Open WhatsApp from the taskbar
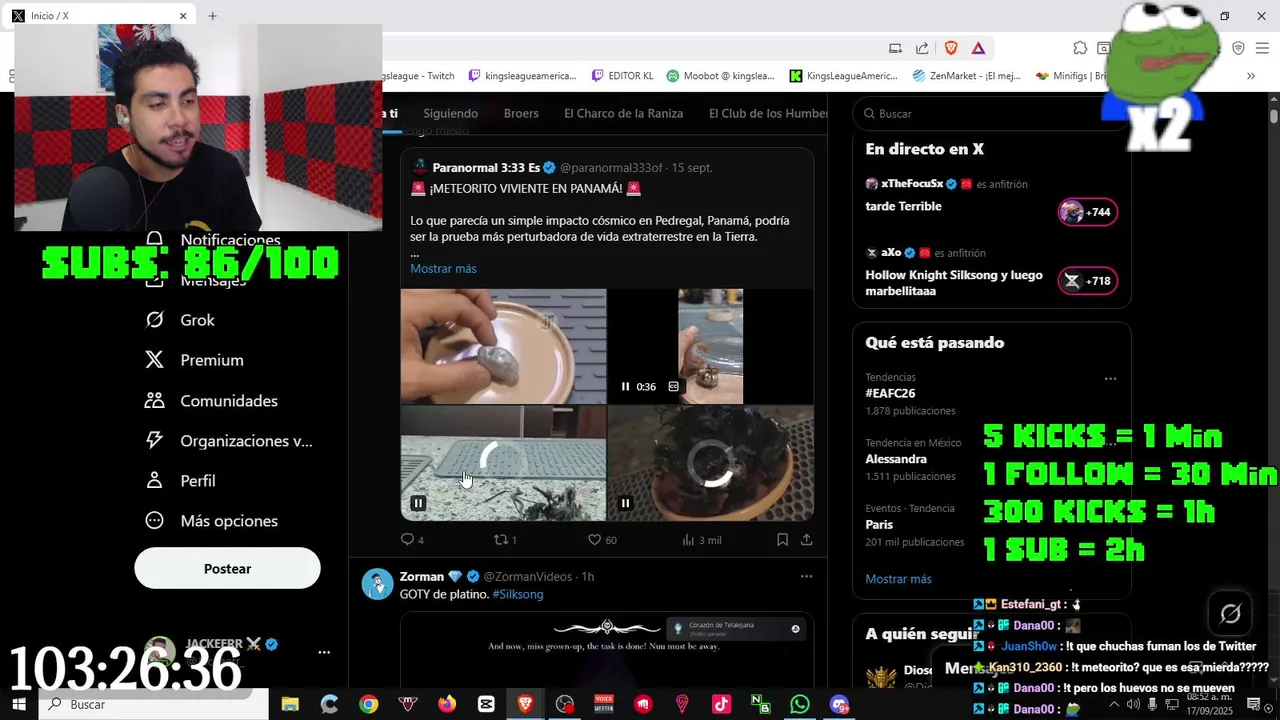 tap(800, 704)
